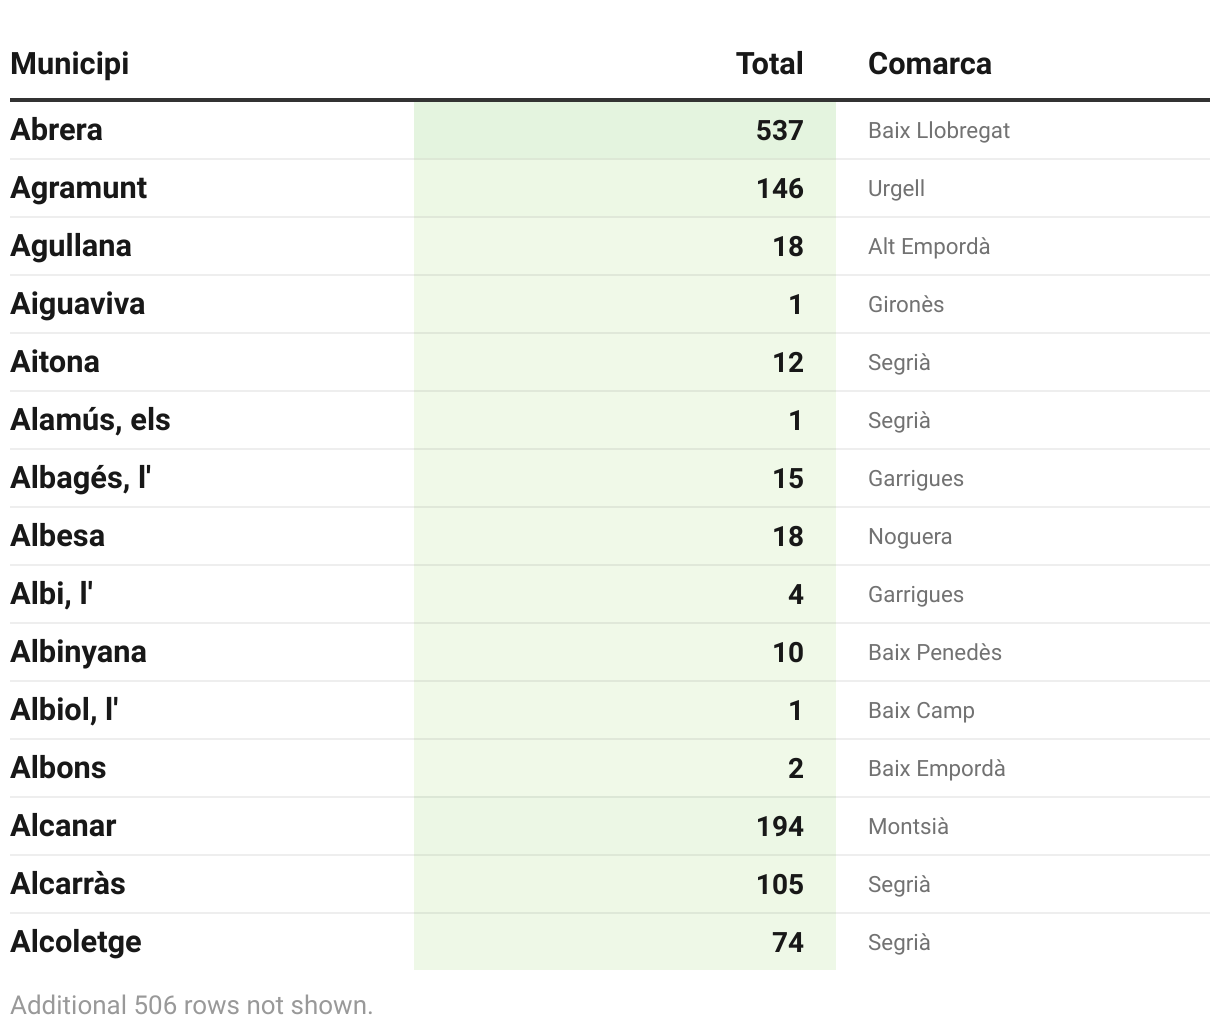Select the Aitona row label
Viewport: 1220px width, 1030px height.
(55, 362)
